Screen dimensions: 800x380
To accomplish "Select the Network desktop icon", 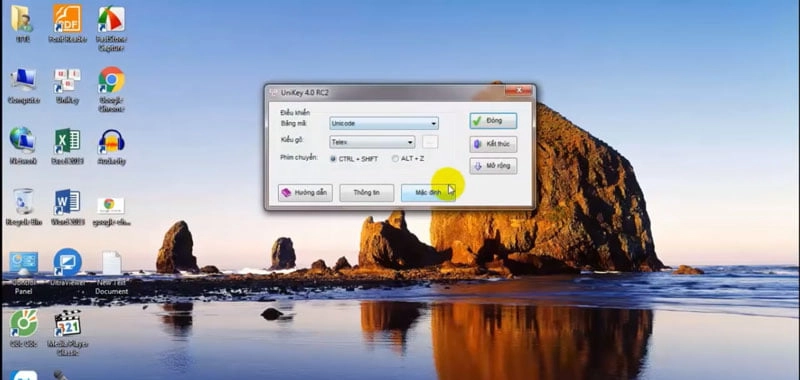I will point(23,146).
